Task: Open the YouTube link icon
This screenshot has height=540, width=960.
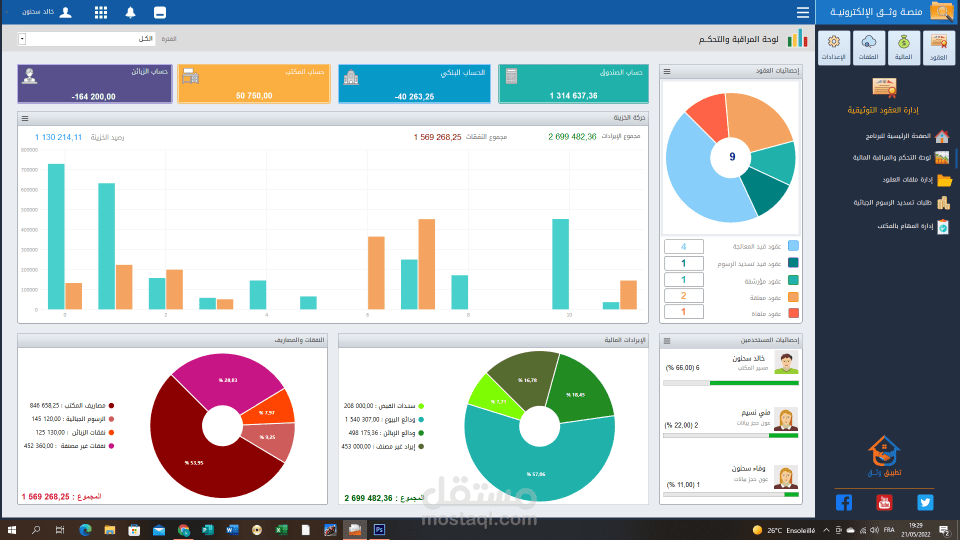Action: [884, 503]
